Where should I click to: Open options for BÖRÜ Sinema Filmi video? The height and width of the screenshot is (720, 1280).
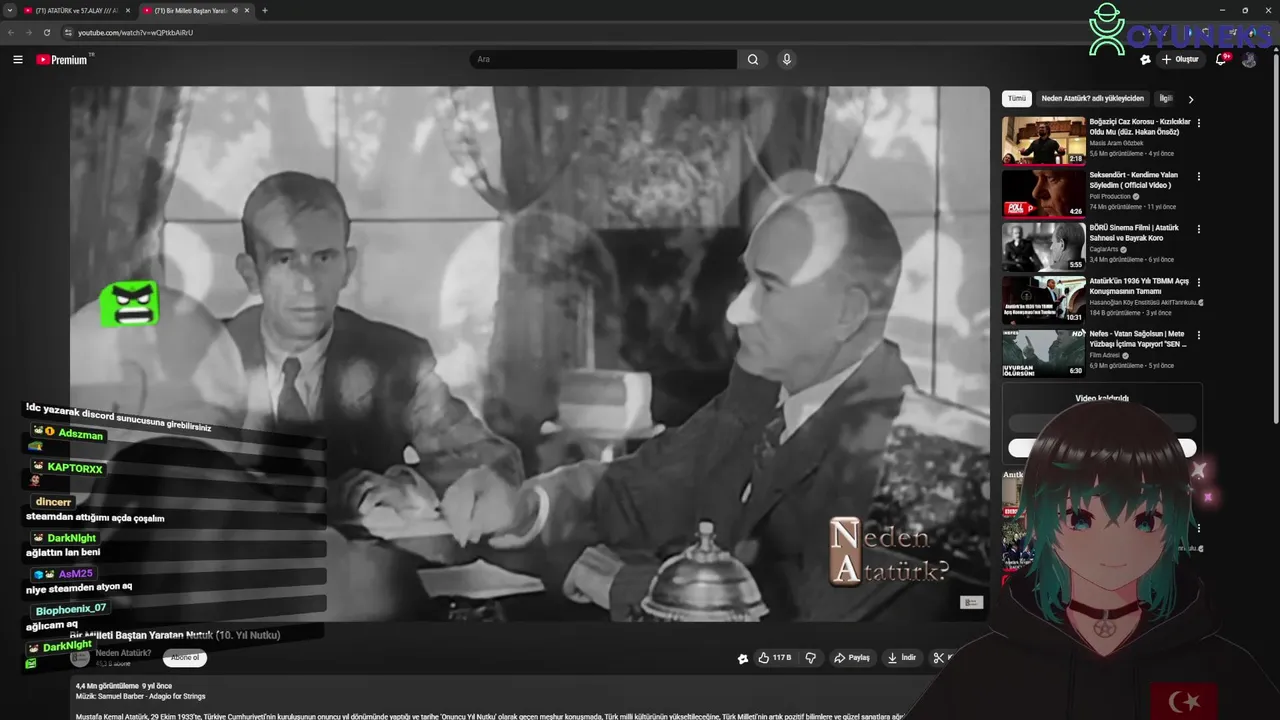(x=1198, y=229)
